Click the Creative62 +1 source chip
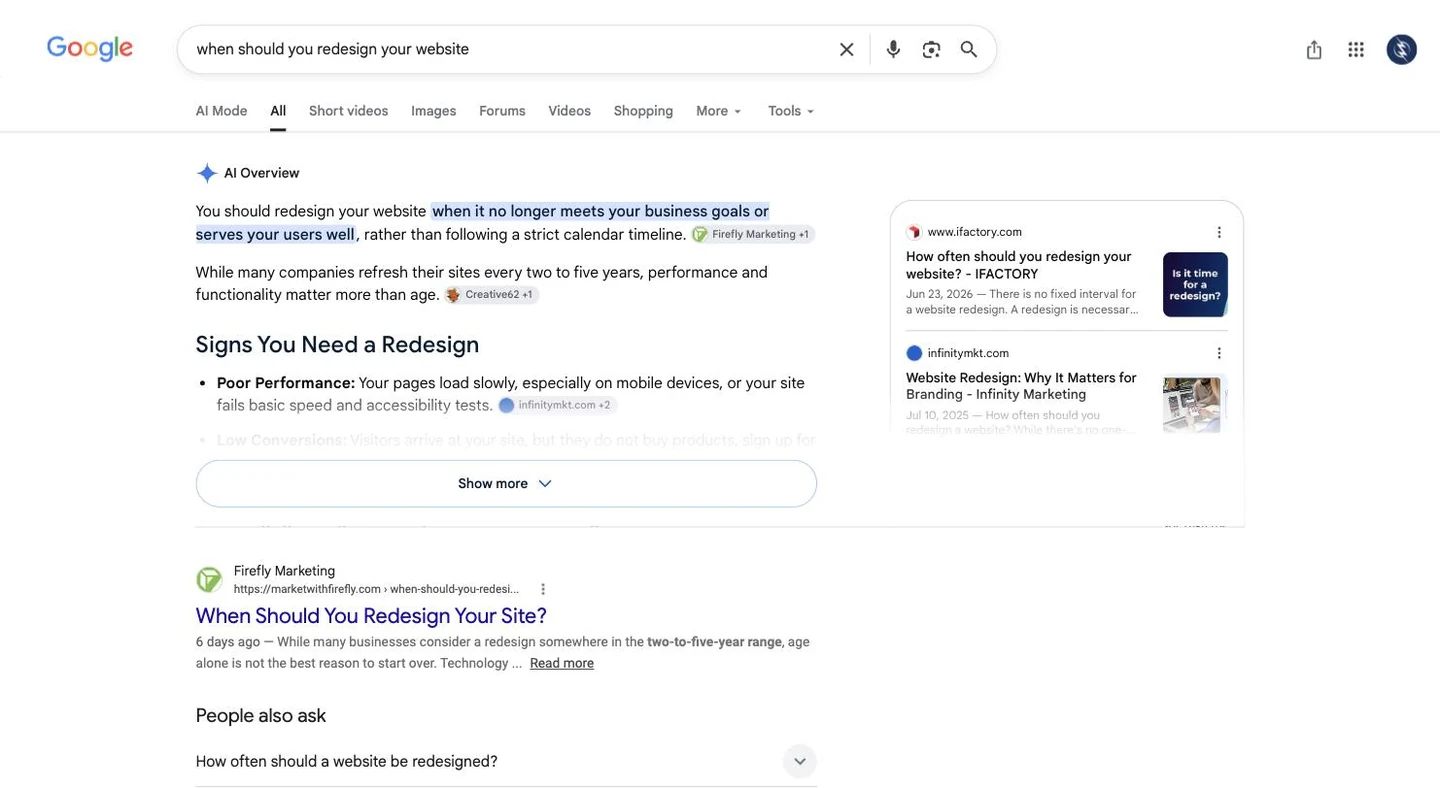Viewport: 1440px width, 788px height. click(x=491, y=295)
